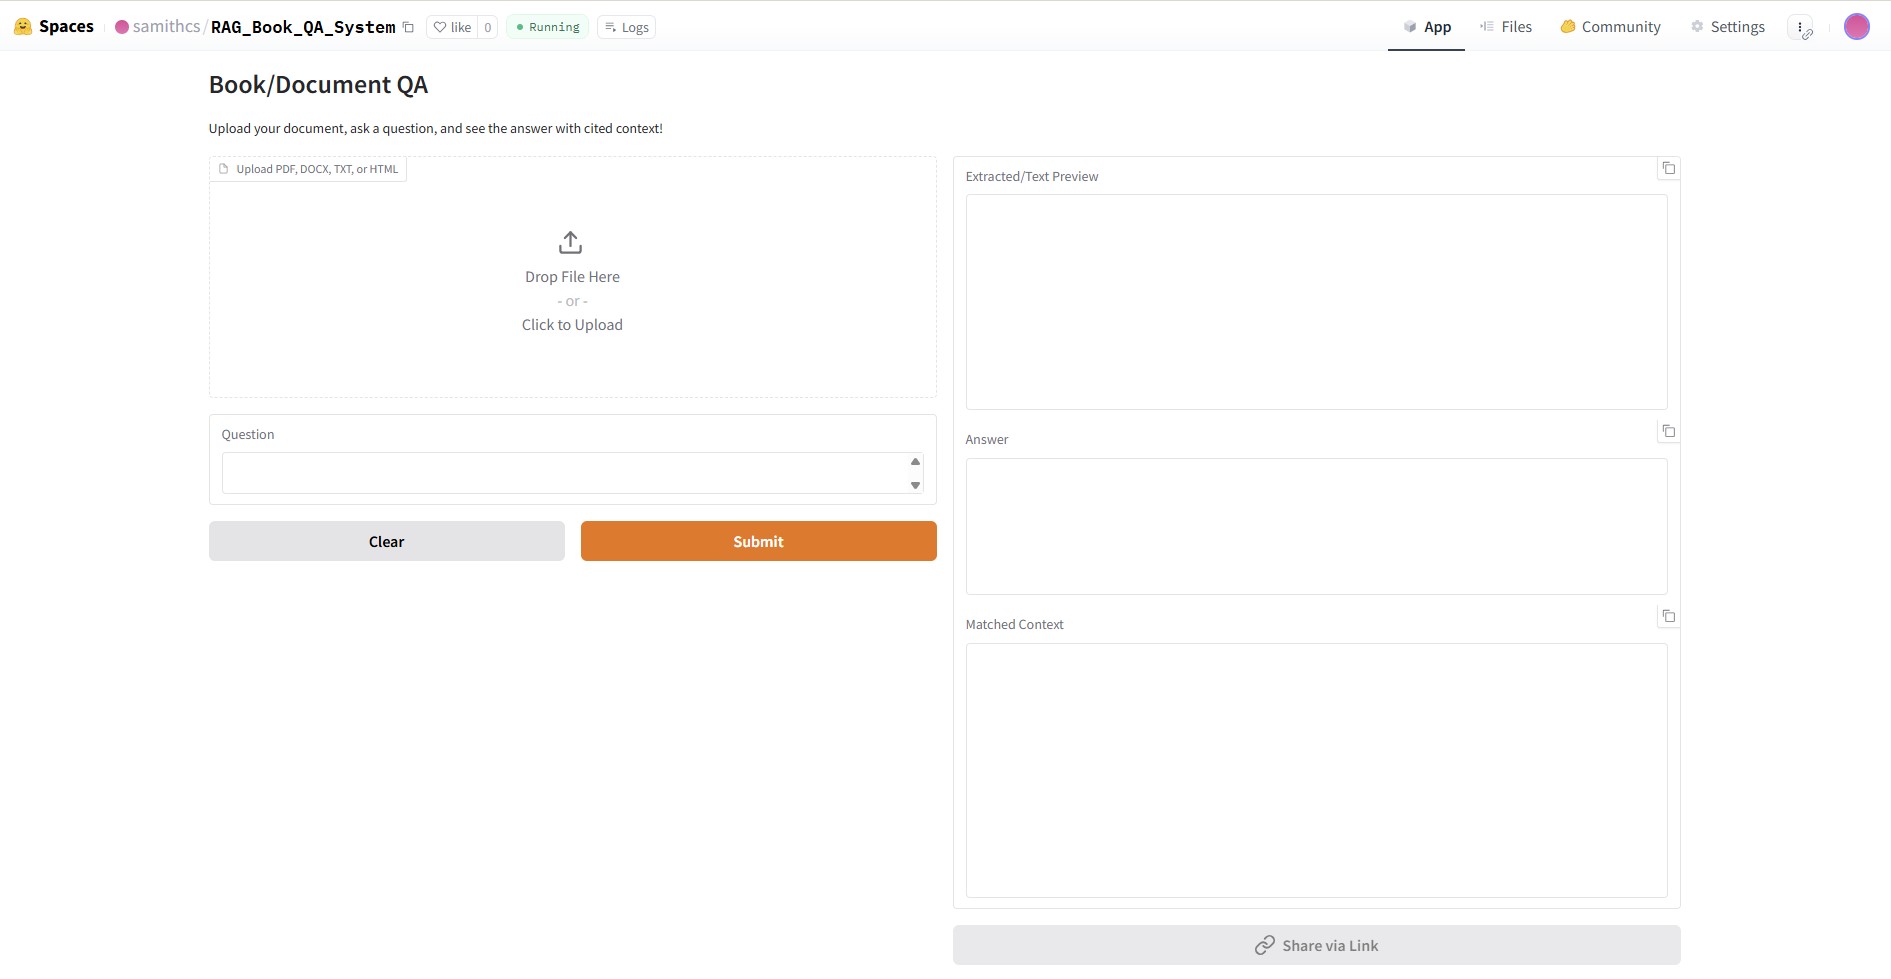Copy the Answer box content

[x=1668, y=431]
